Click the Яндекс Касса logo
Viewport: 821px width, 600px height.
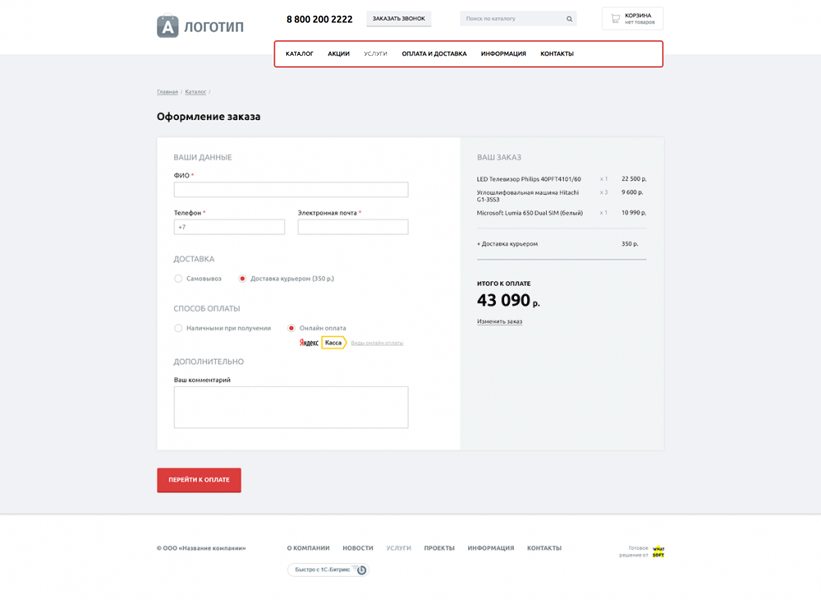(x=323, y=343)
